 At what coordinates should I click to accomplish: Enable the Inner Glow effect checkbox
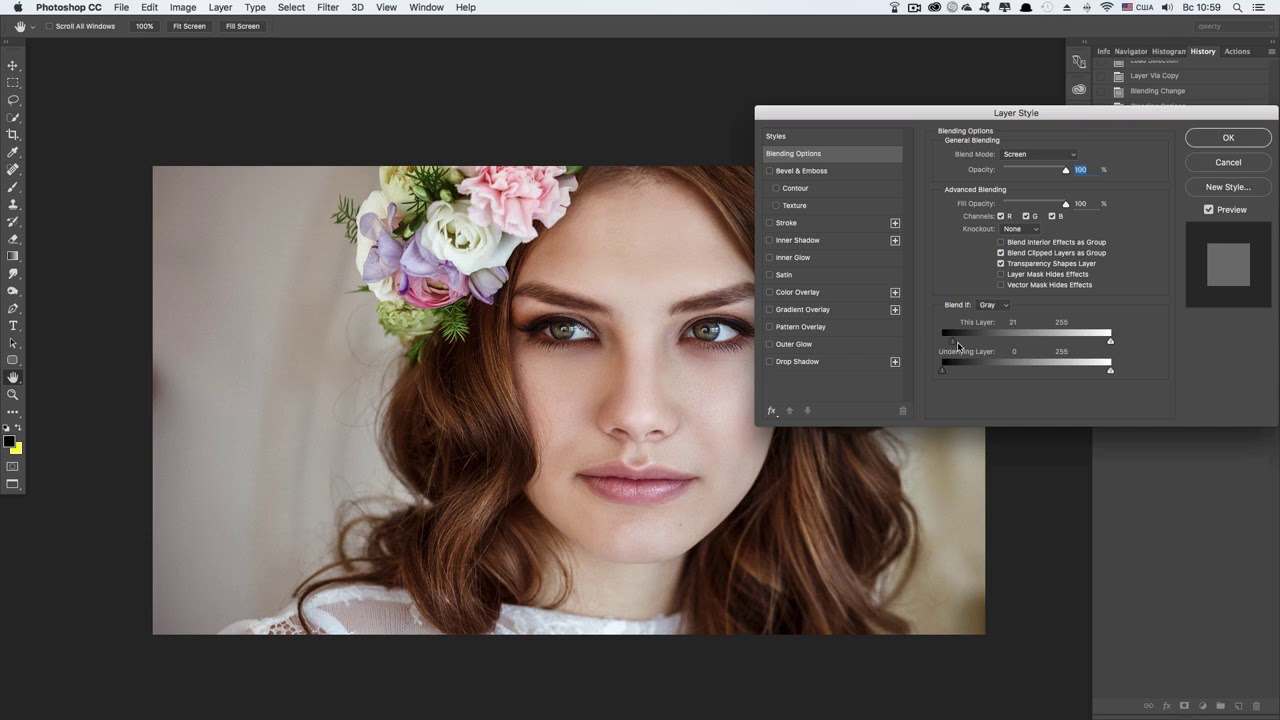click(x=769, y=258)
